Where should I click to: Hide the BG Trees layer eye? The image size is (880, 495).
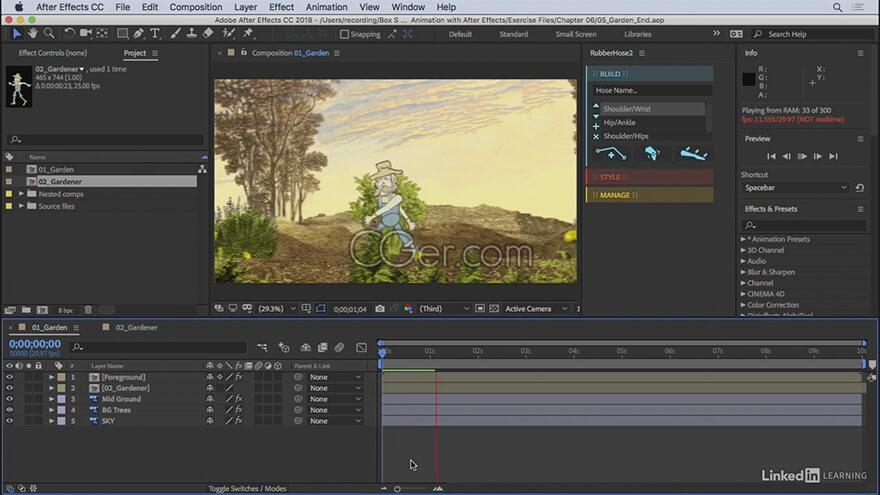tap(10, 410)
